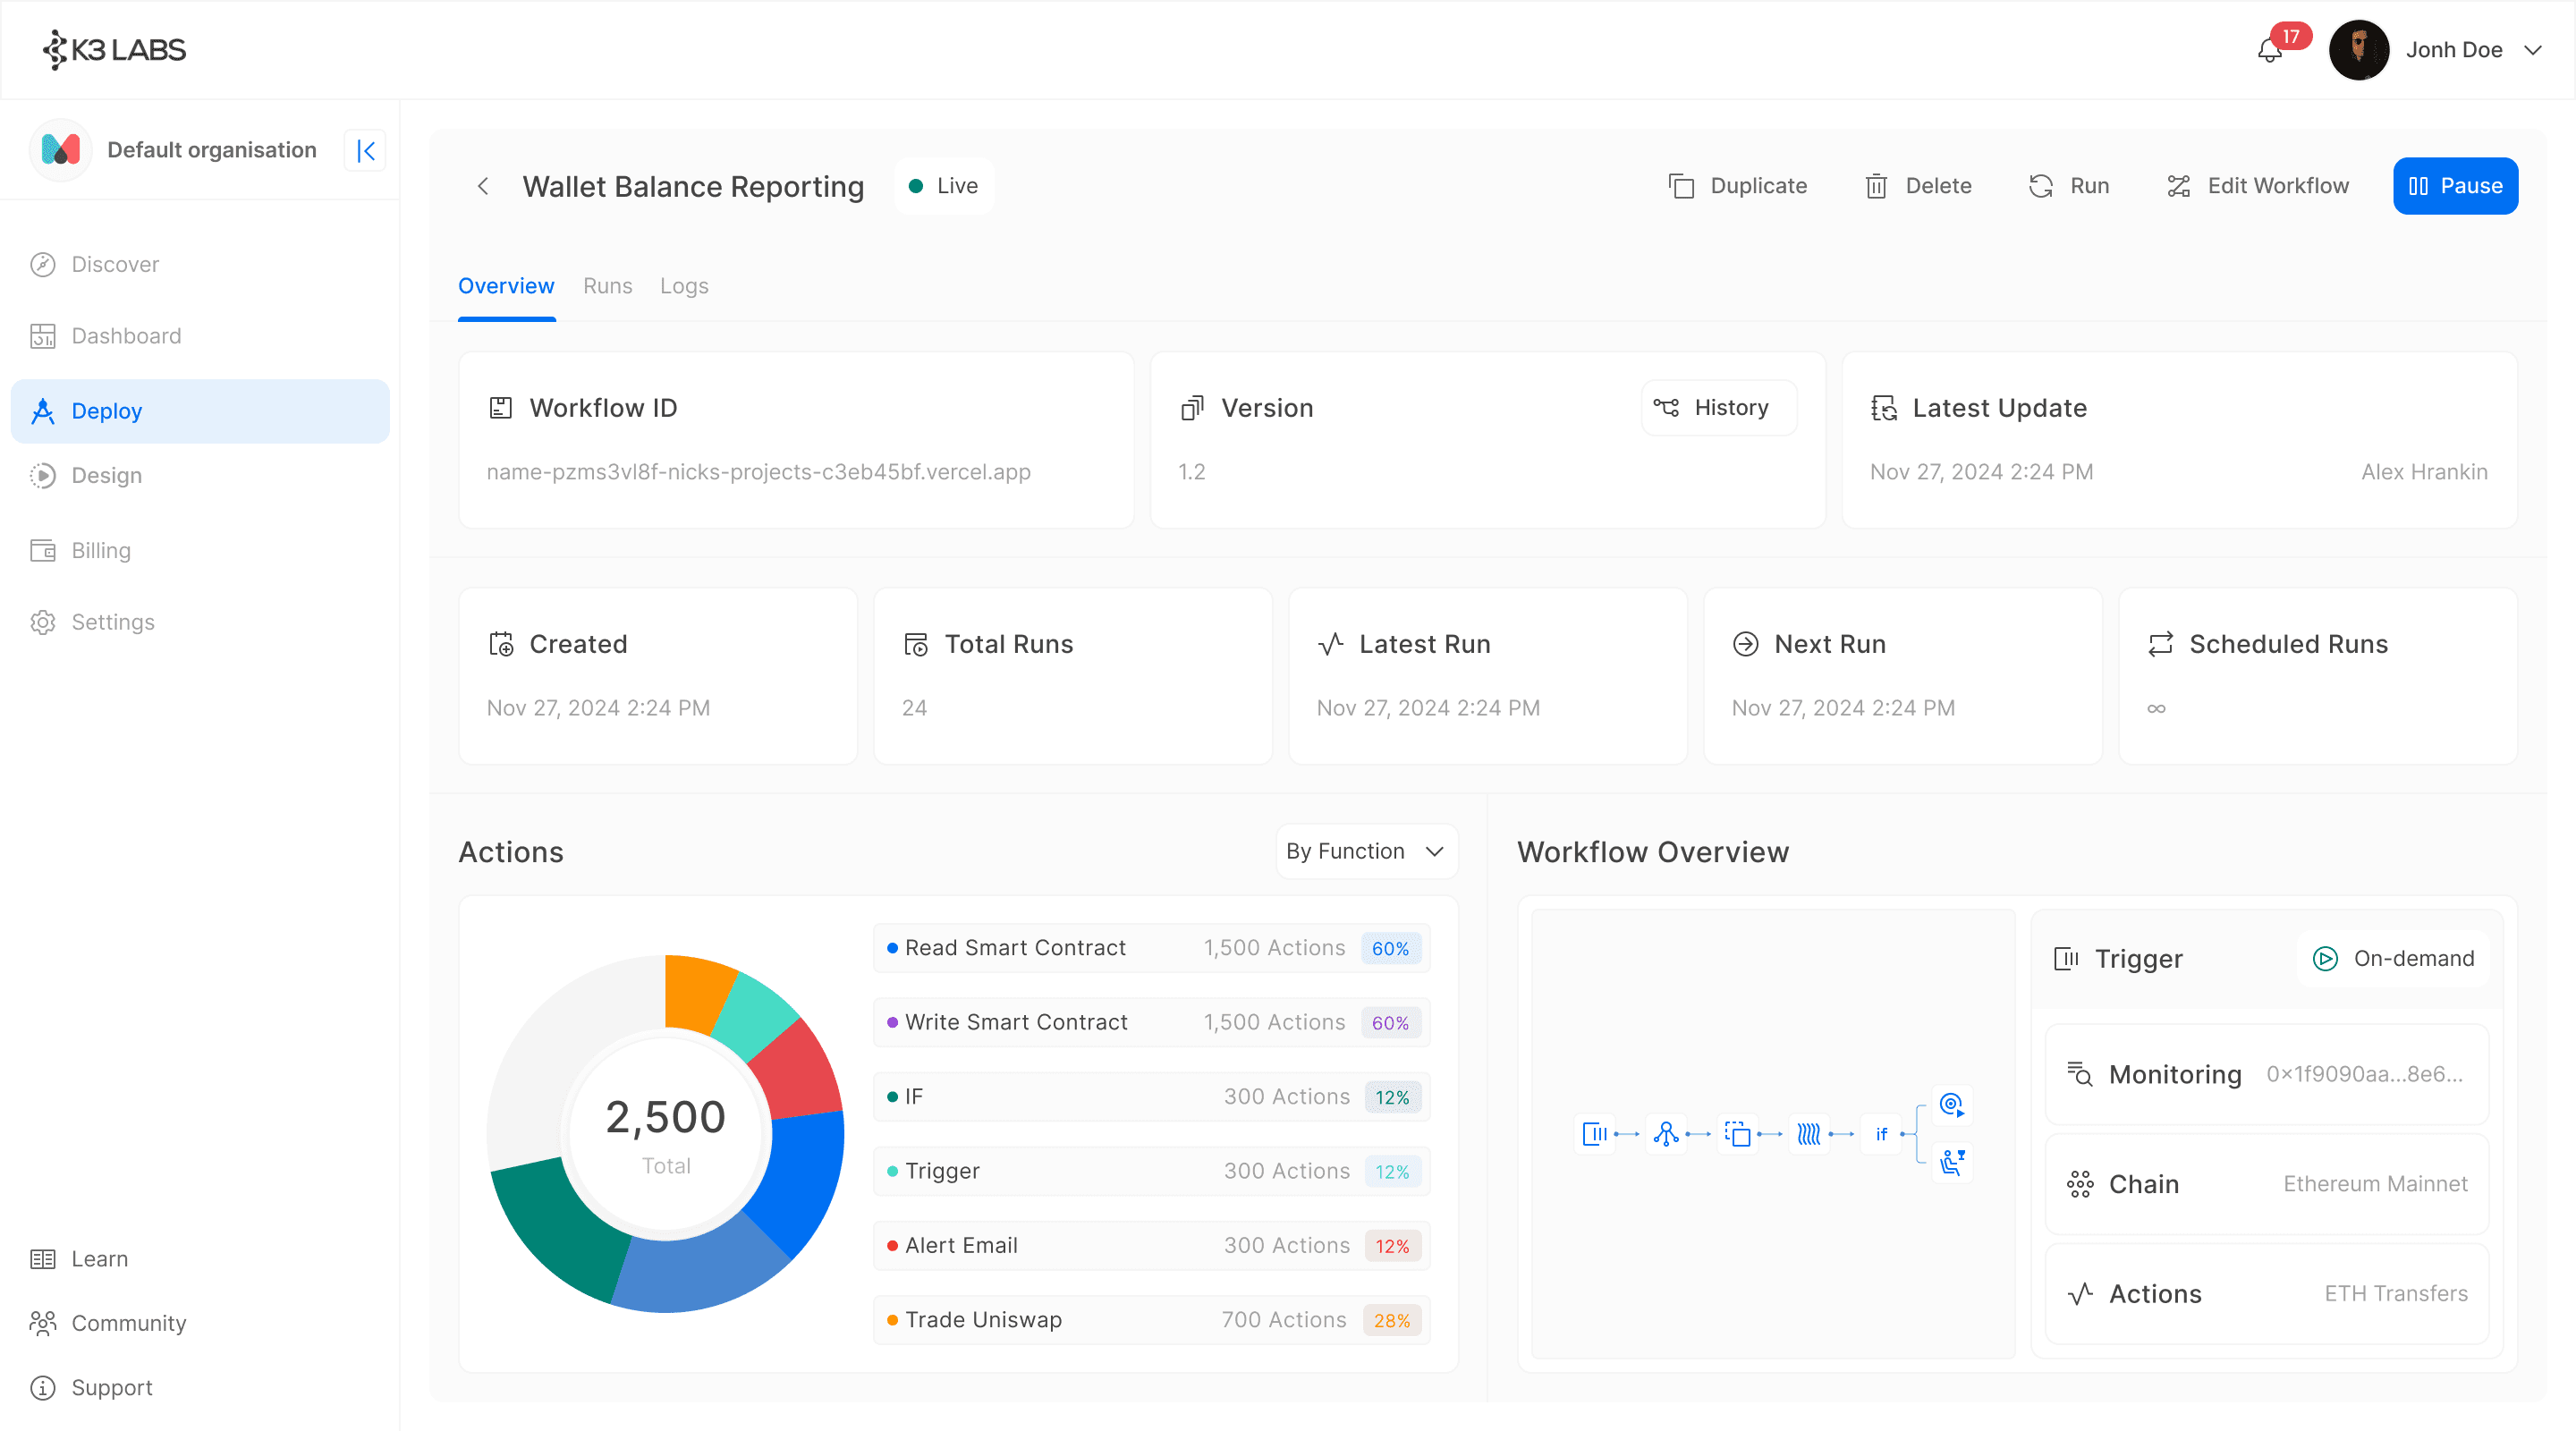Click the if node in workflow diagram

pyautogui.click(x=1880, y=1133)
